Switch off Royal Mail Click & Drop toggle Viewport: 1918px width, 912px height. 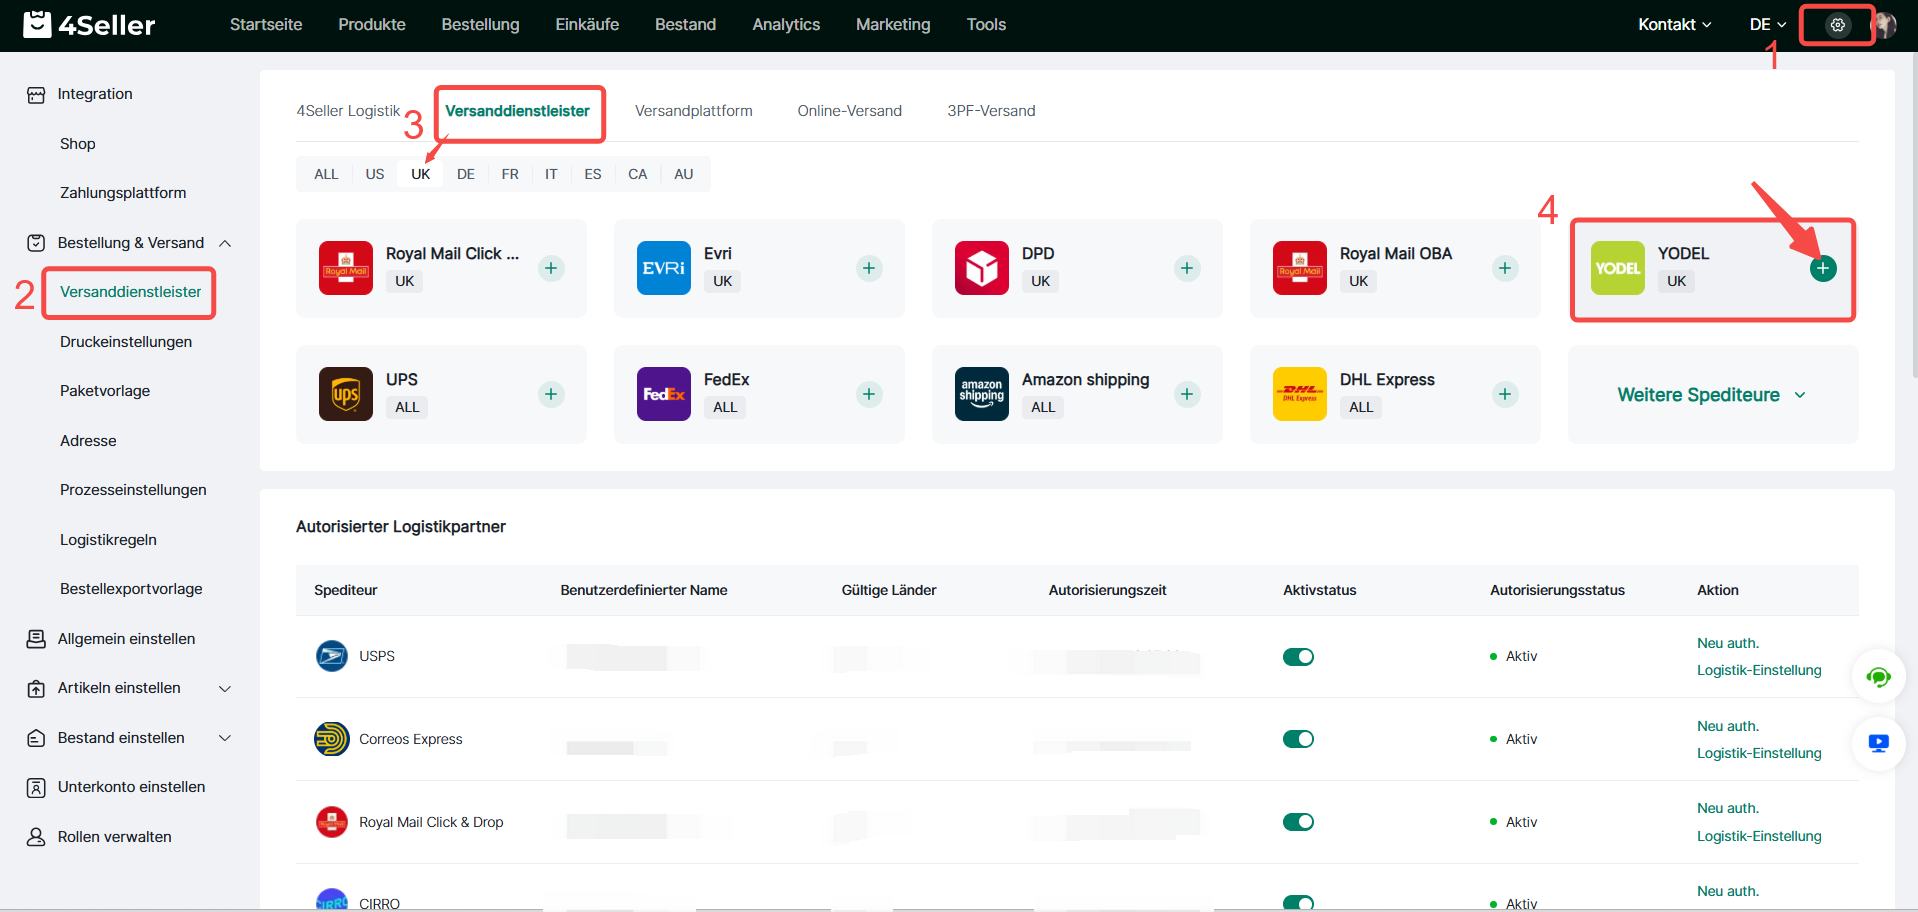(1298, 822)
